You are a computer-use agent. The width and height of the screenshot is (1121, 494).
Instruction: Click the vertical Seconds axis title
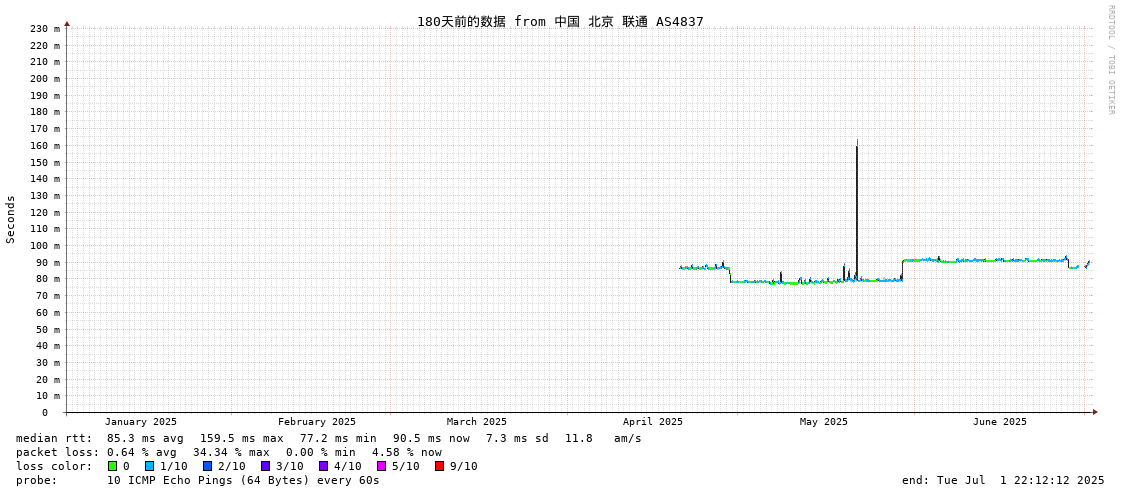tap(11, 219)
